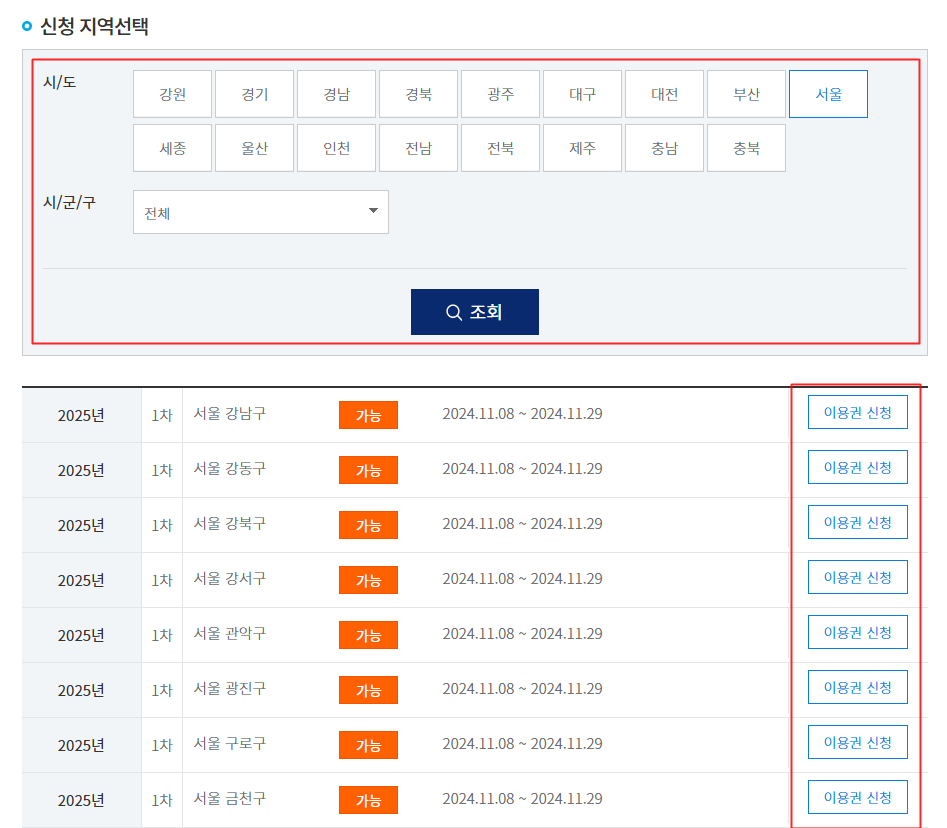Select the 세종 region button
The width and height of the screenshot is (947, 828).
tap(172, 147)
